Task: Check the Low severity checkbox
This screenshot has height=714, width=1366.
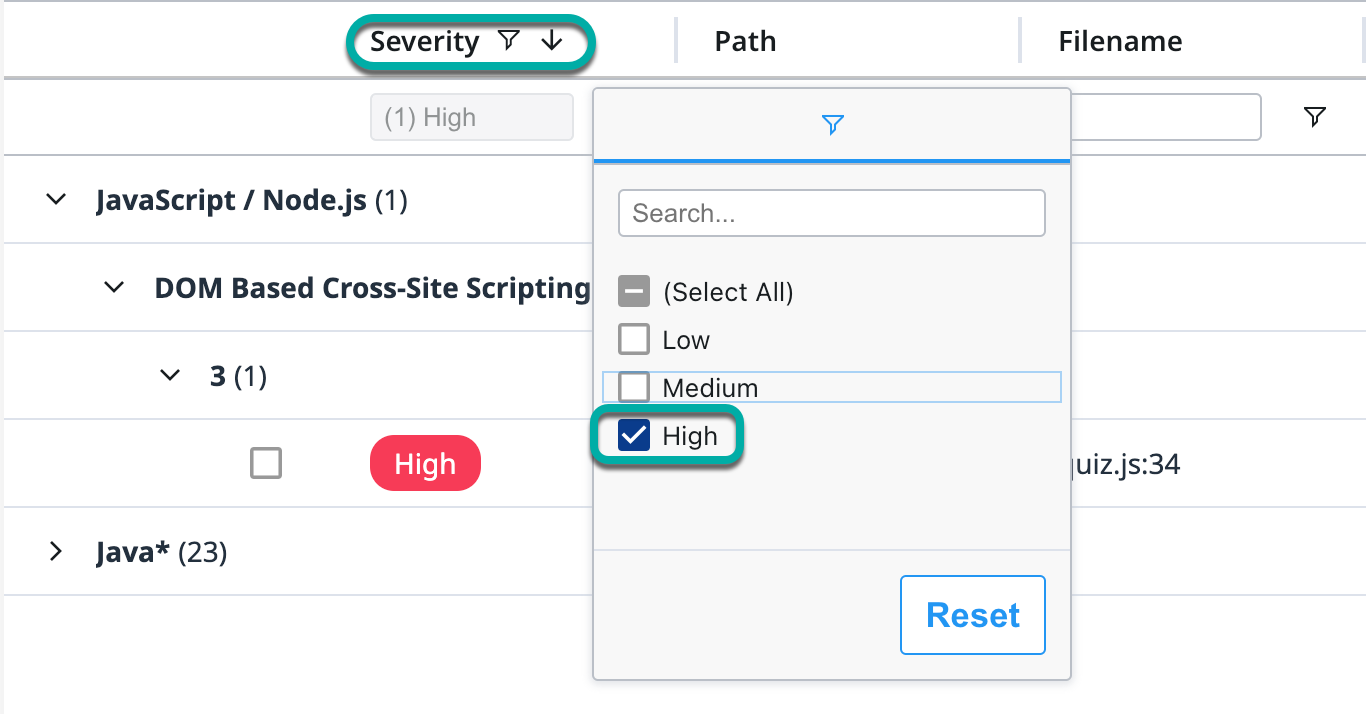Action: click(634, 340)
